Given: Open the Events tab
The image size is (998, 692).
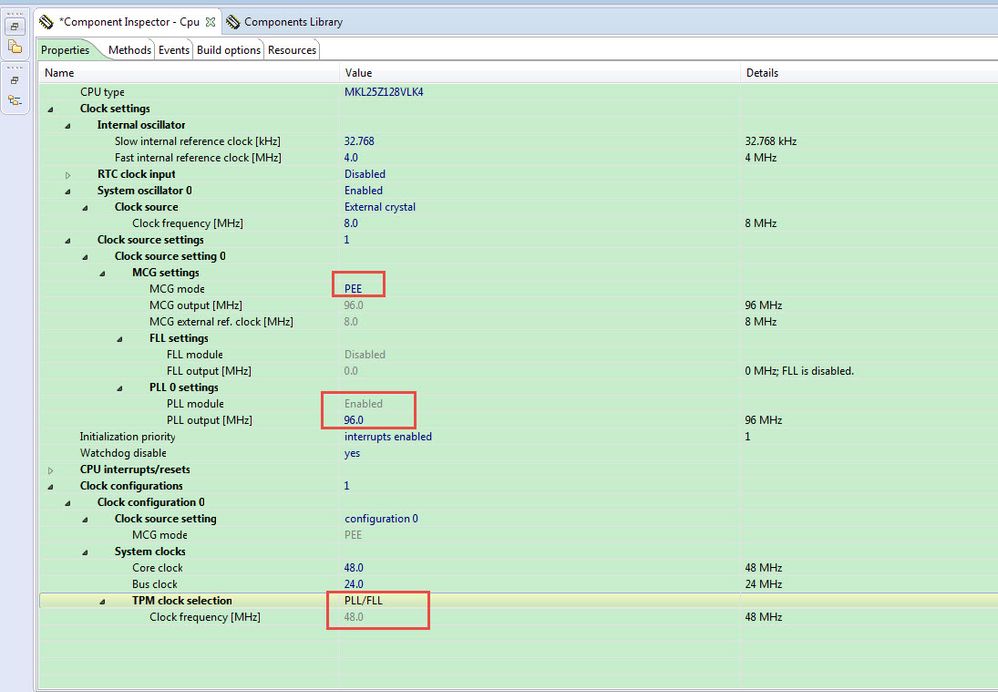Looking at the screenshot, I should pyautogui.click(x=174, y=50).
